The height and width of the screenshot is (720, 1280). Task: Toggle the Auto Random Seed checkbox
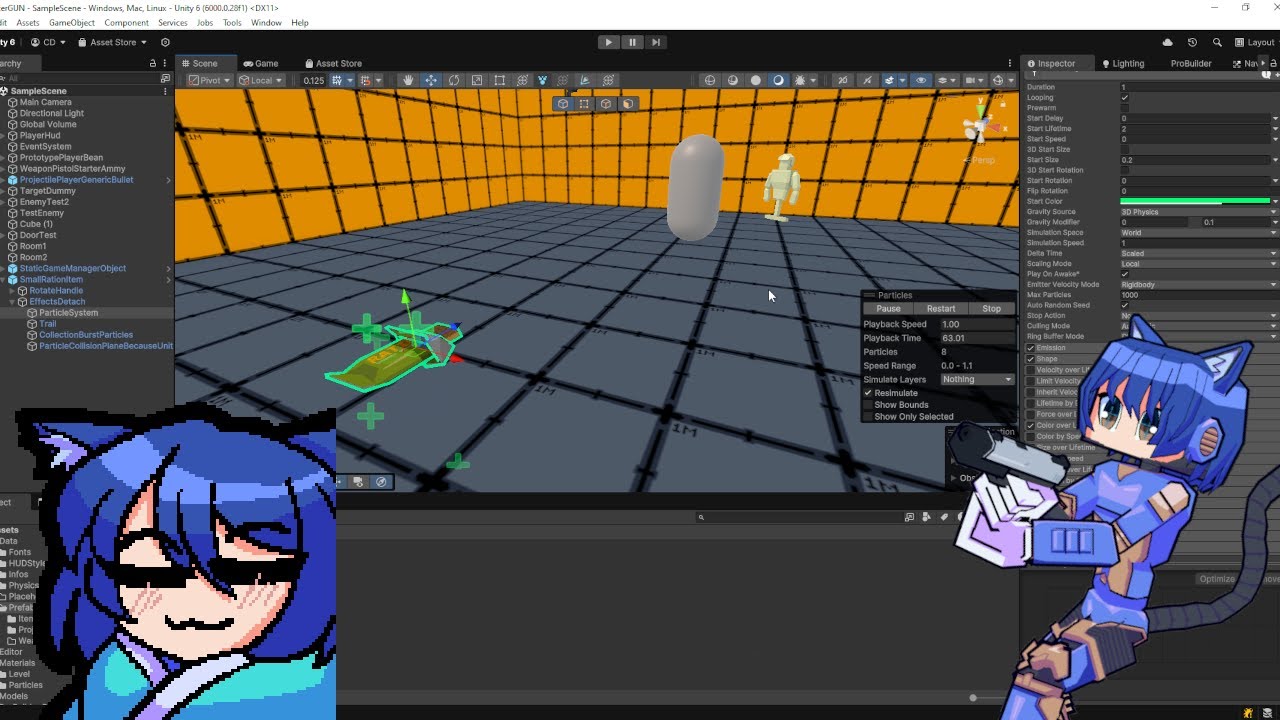[x=1125, y=305]
